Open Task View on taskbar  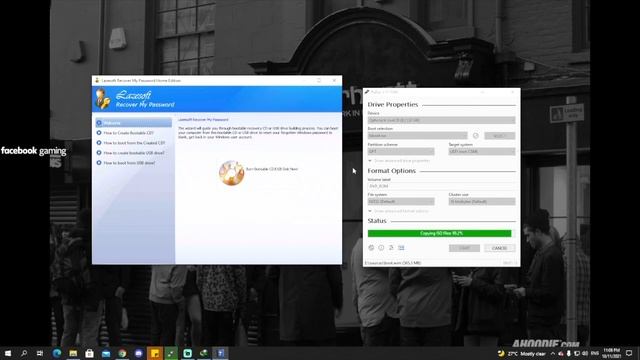click(x=40, y=353)
